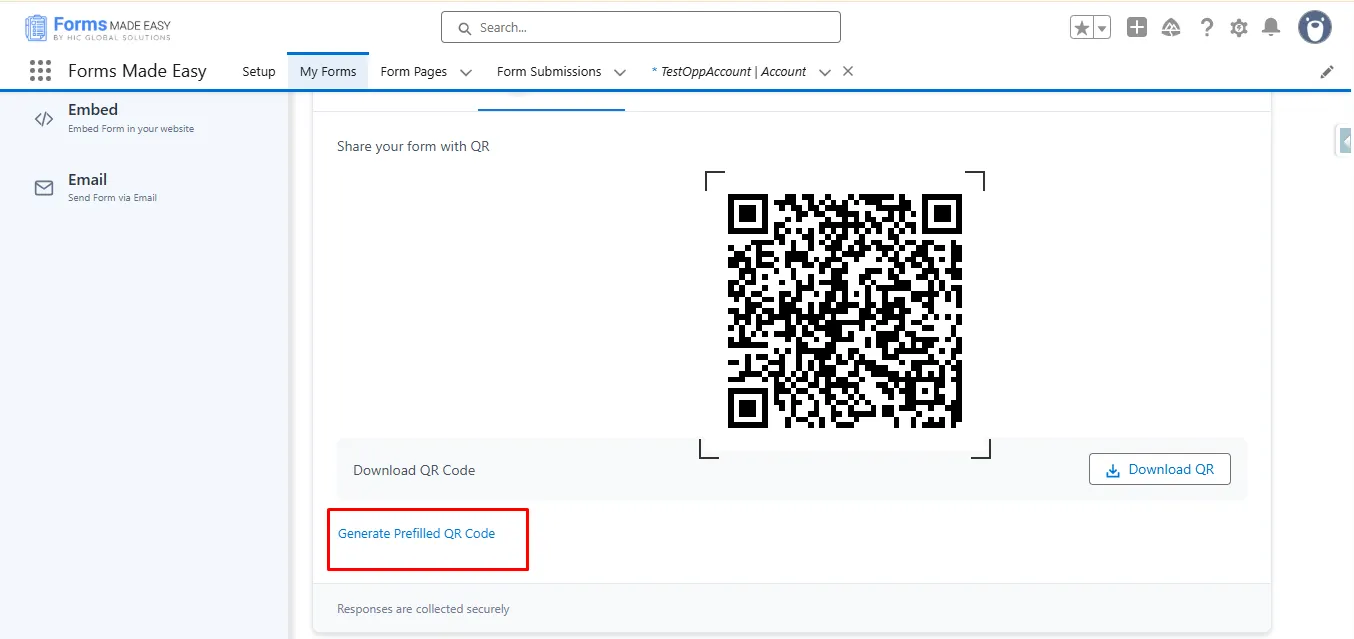Expand the Form Submissions dropdown chevron
The image size is (1354, 639).
tap(620, 72)
